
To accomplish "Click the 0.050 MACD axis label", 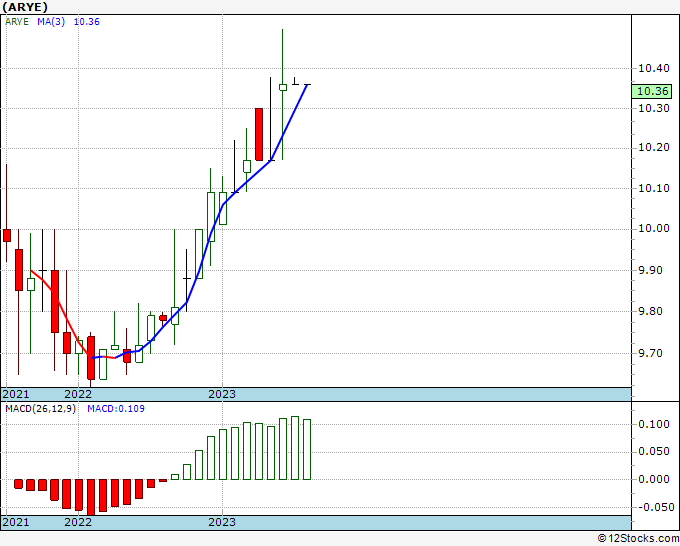I will tap(654, 451).
